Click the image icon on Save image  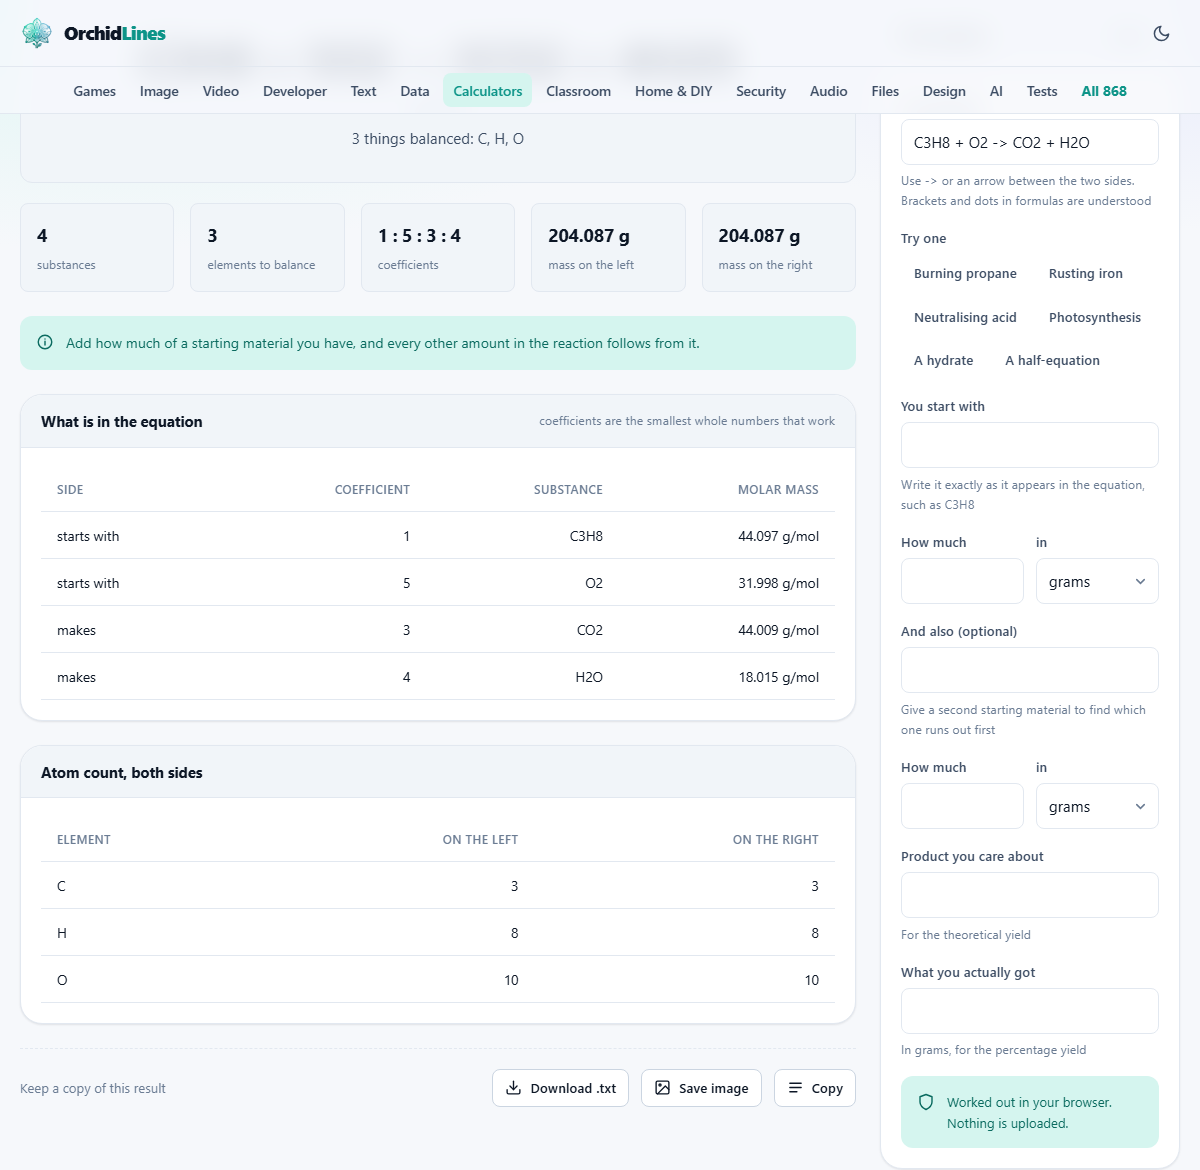662,1088
